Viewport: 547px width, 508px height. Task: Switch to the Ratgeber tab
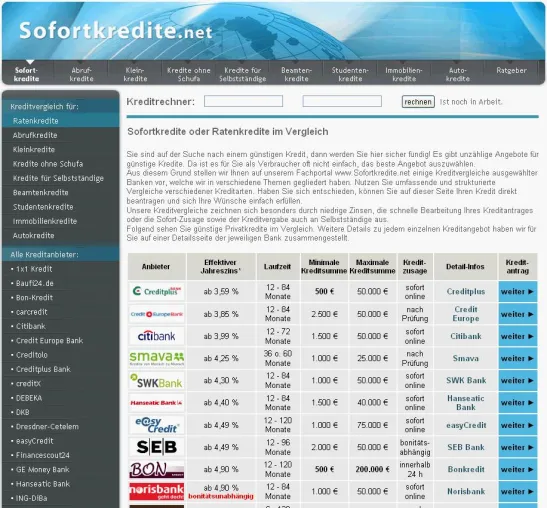(511, 71)
